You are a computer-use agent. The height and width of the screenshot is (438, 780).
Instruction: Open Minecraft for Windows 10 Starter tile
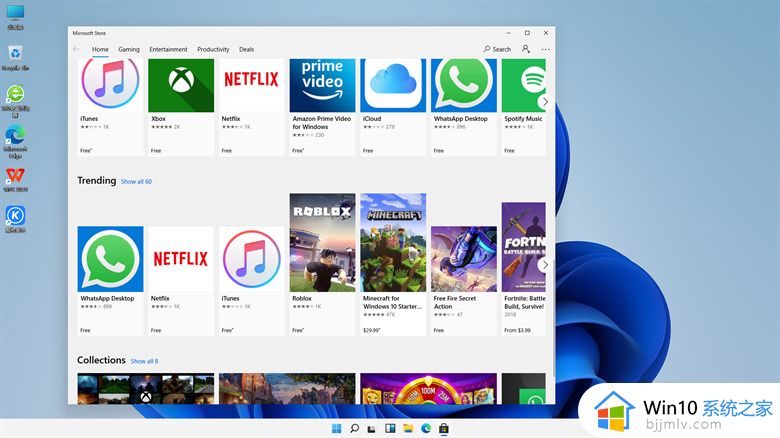tap(393, 264)
